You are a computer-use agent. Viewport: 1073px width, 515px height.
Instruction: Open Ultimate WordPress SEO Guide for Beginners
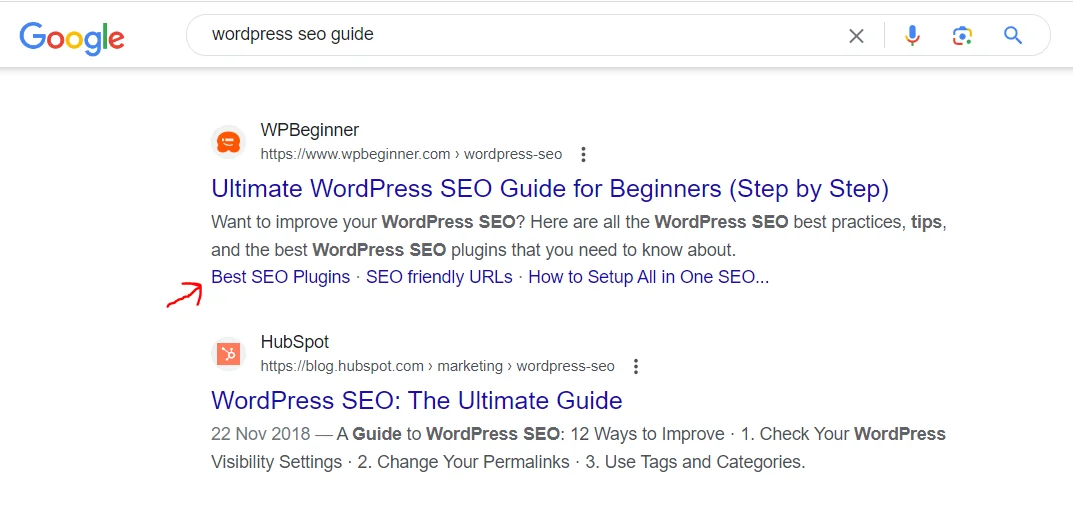(550, 189)
